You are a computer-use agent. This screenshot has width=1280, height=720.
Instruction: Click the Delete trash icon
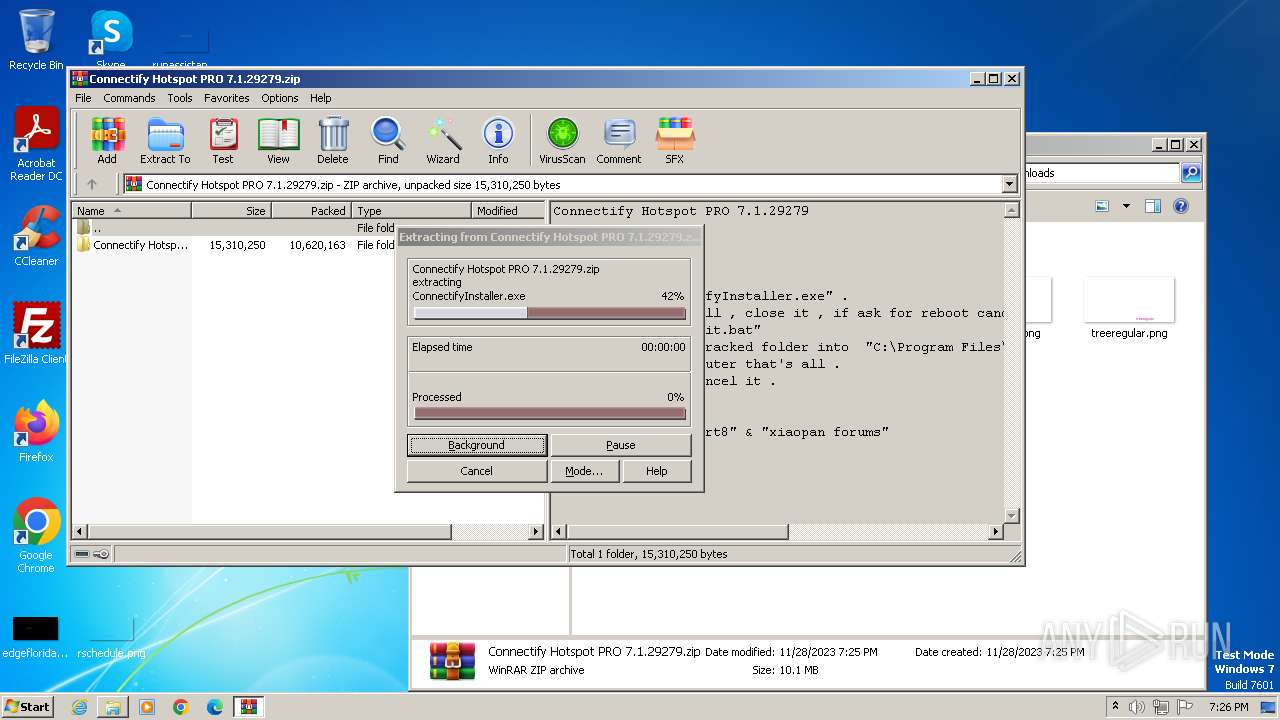point(333,140)
